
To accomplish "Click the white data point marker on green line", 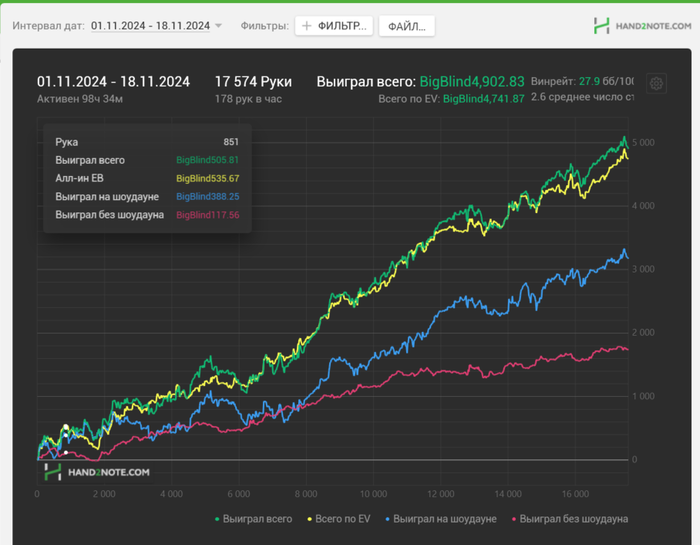I will tap(66, 427).
